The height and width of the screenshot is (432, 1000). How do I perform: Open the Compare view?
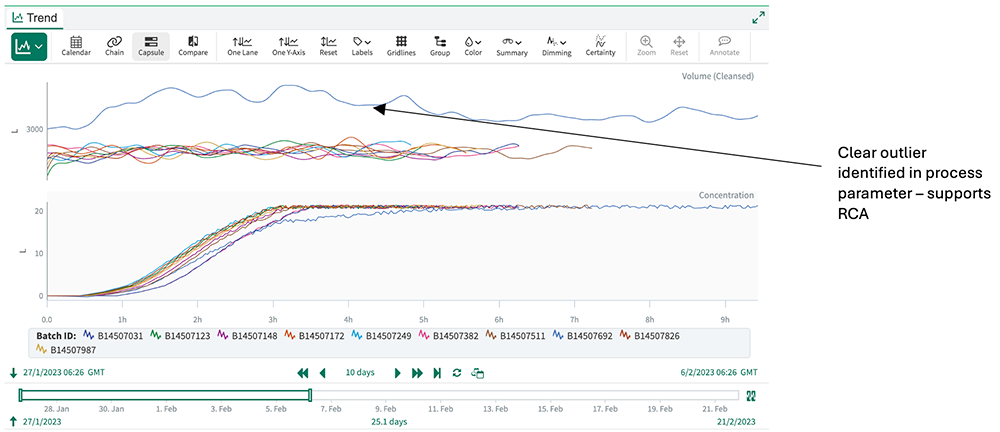click(x=193, y=47)
